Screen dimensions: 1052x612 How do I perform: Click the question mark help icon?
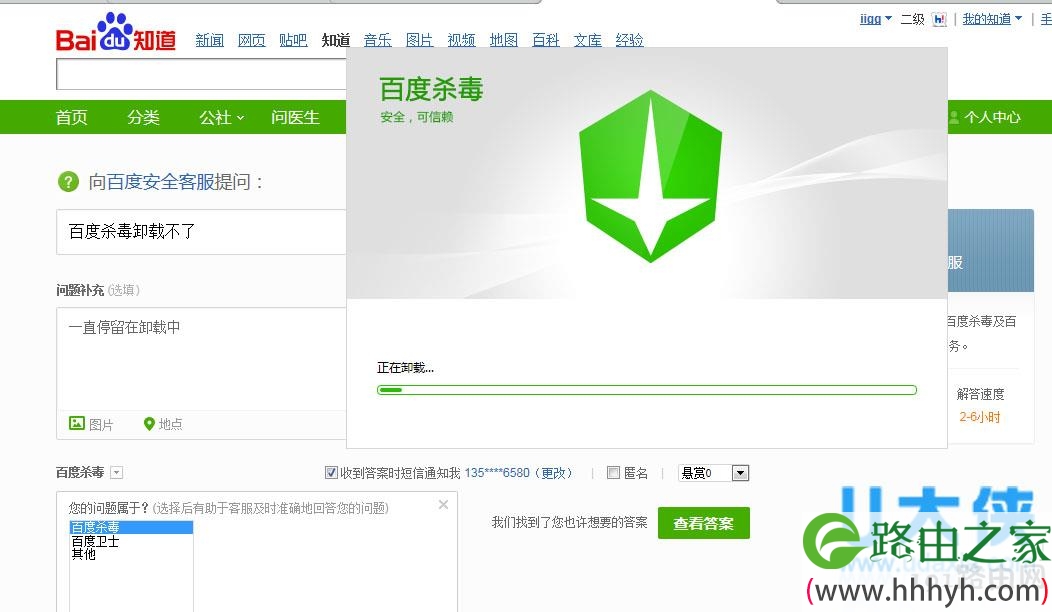tap(68, 183)
